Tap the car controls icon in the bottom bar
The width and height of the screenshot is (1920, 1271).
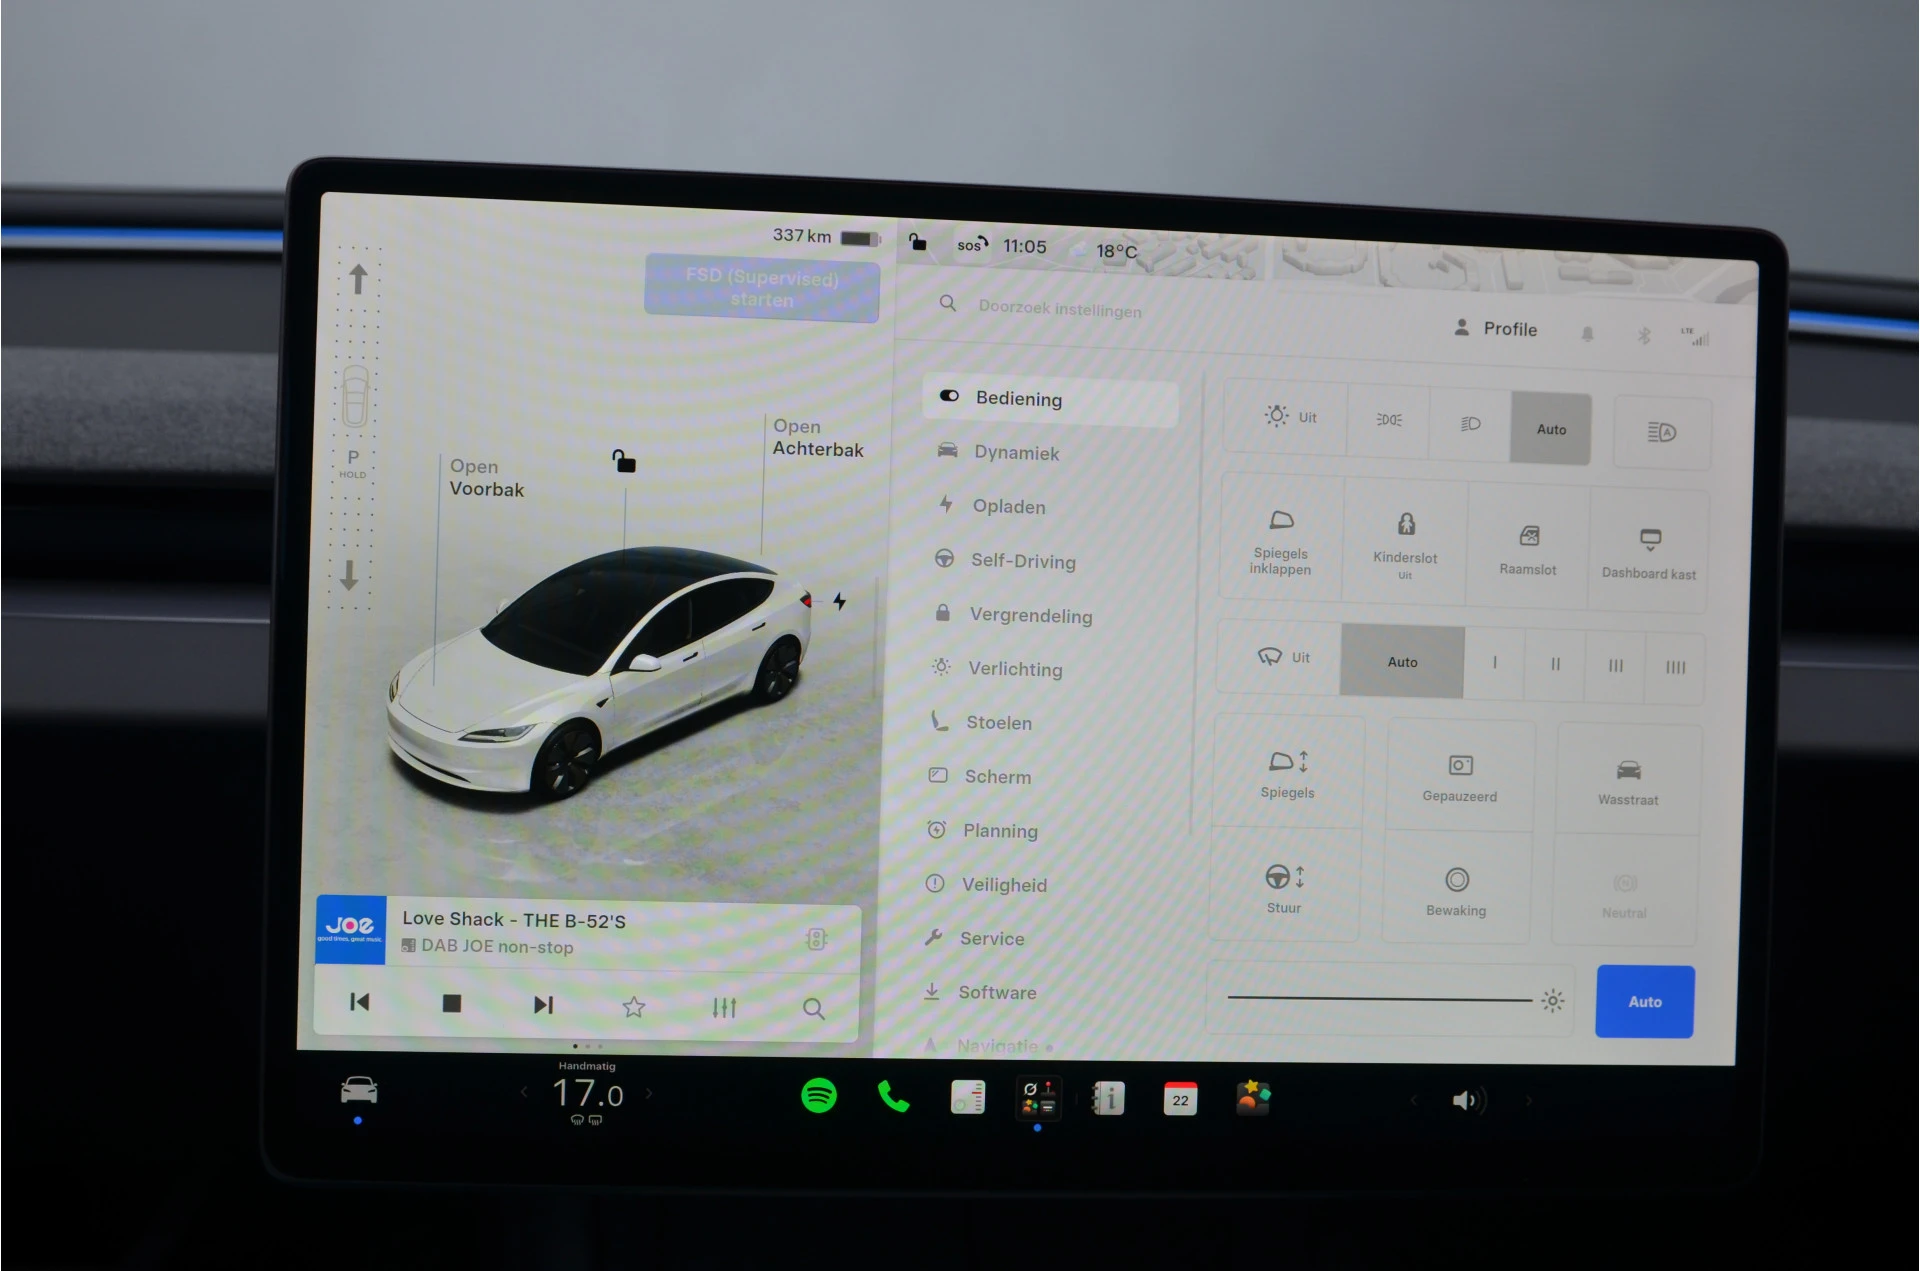(x=359, y=1090)
